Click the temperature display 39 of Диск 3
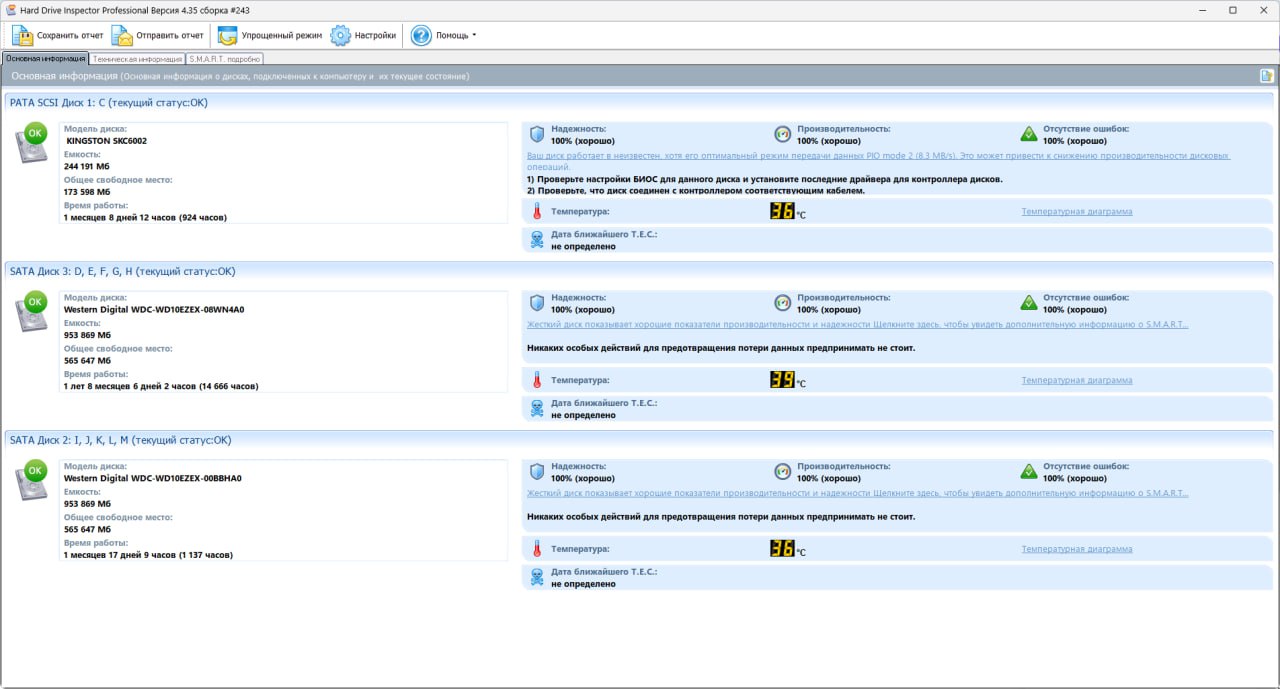The image size is (1280, 689). point(781,380)
